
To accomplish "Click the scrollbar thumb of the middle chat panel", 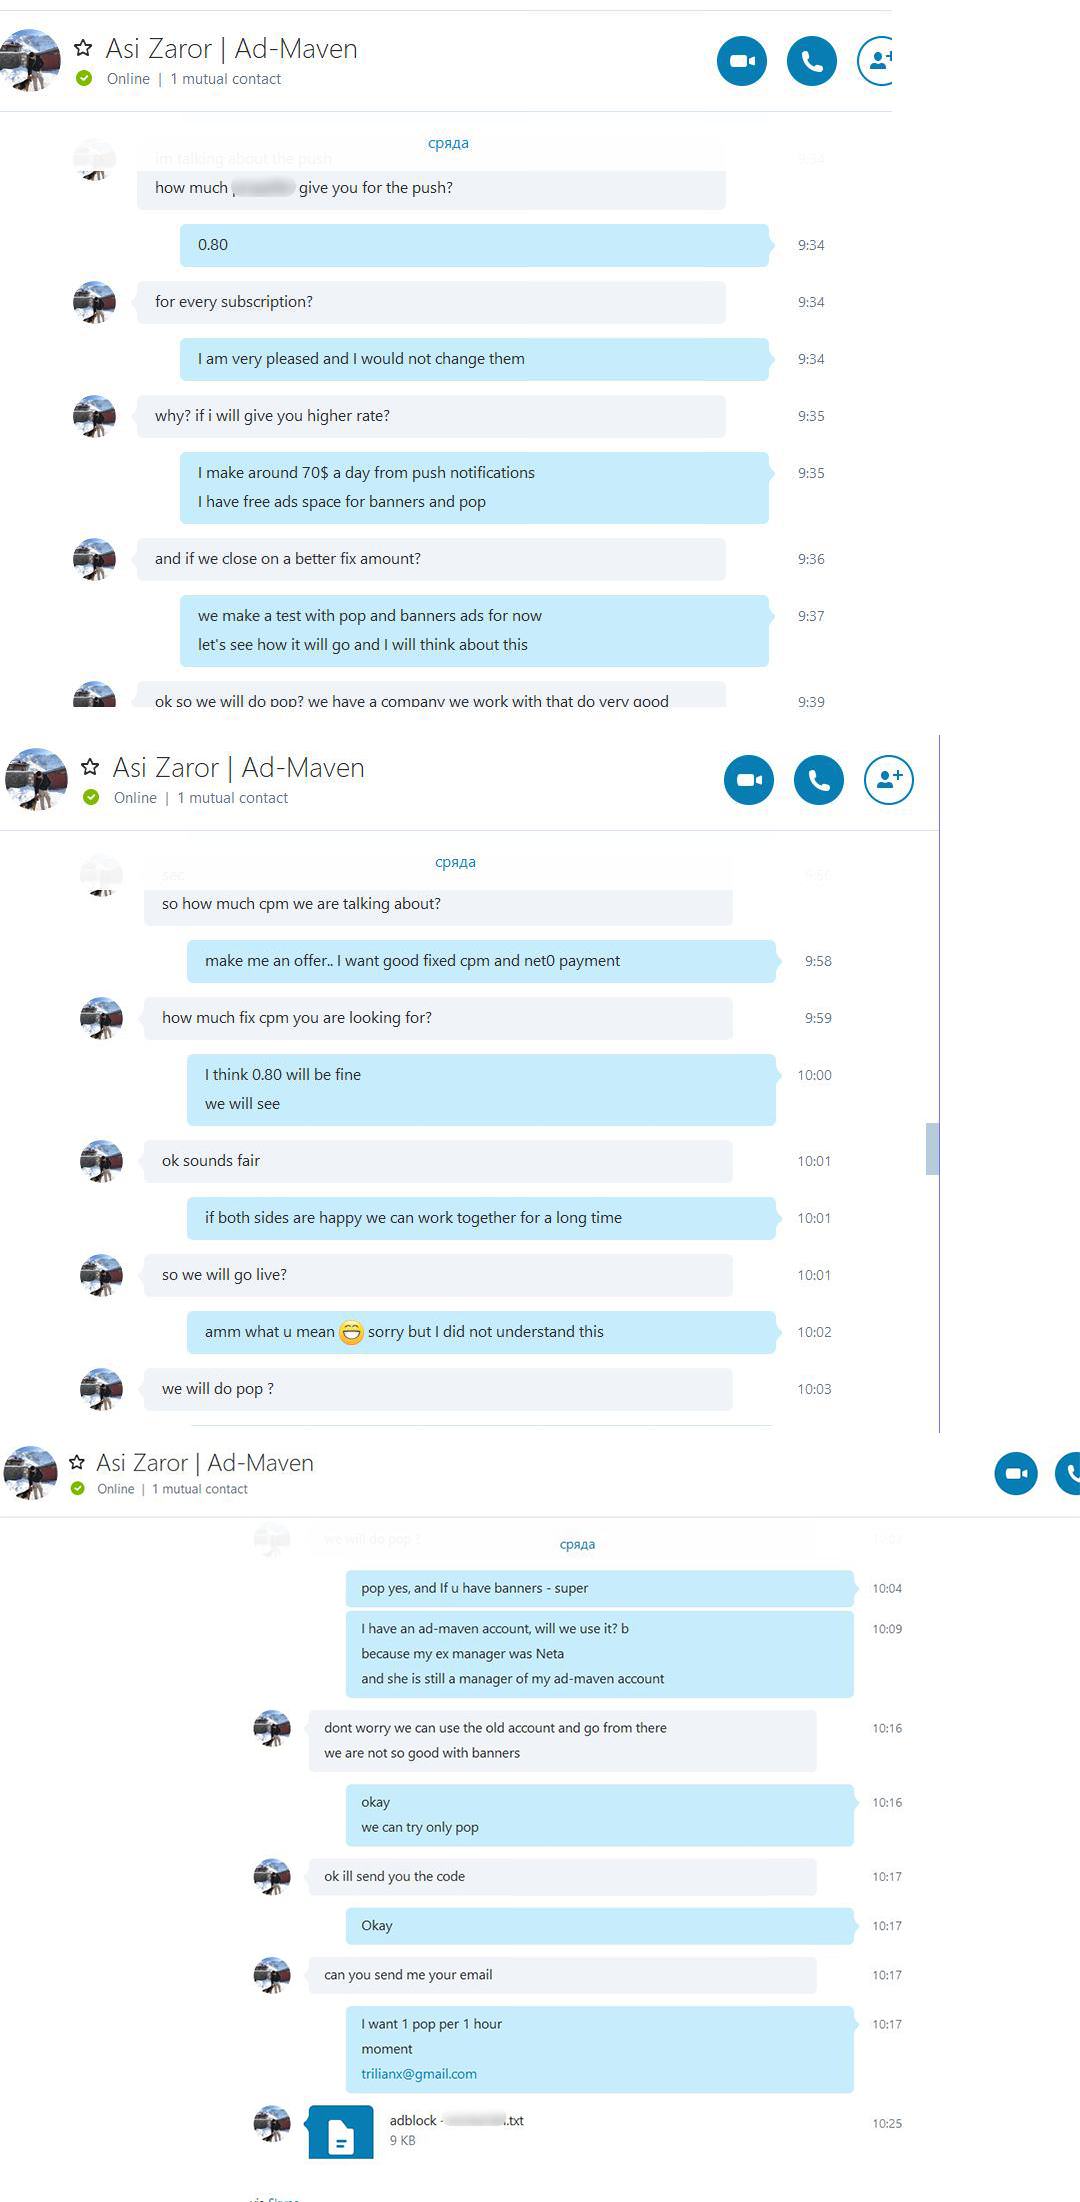I will (x=932, y=1149).
